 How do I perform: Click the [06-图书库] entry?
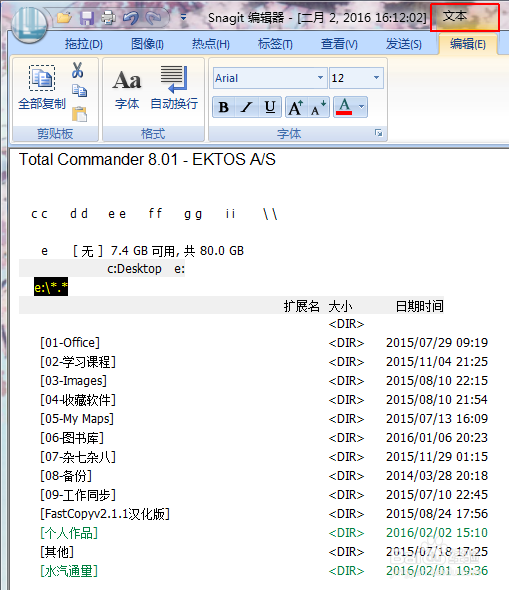click(x=72, y=438)
